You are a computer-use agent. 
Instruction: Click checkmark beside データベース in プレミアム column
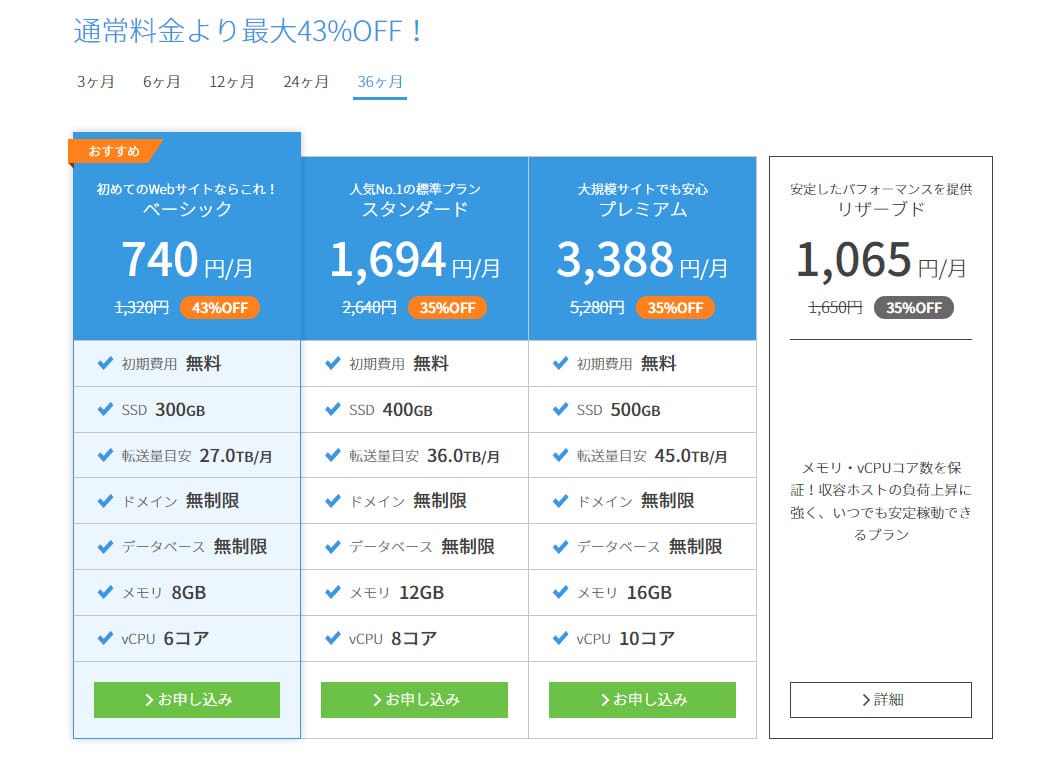[560, 547]
